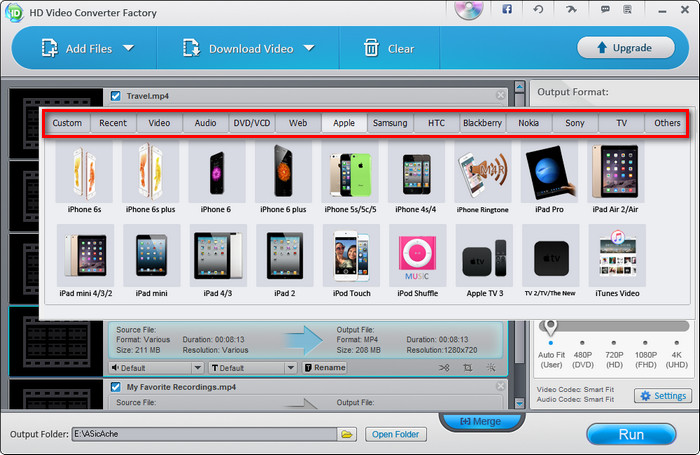Image resolution: width=700 pixels, height=455 pixels.
Task: Select the iPad Pro preset
Action: pos(549,178)
